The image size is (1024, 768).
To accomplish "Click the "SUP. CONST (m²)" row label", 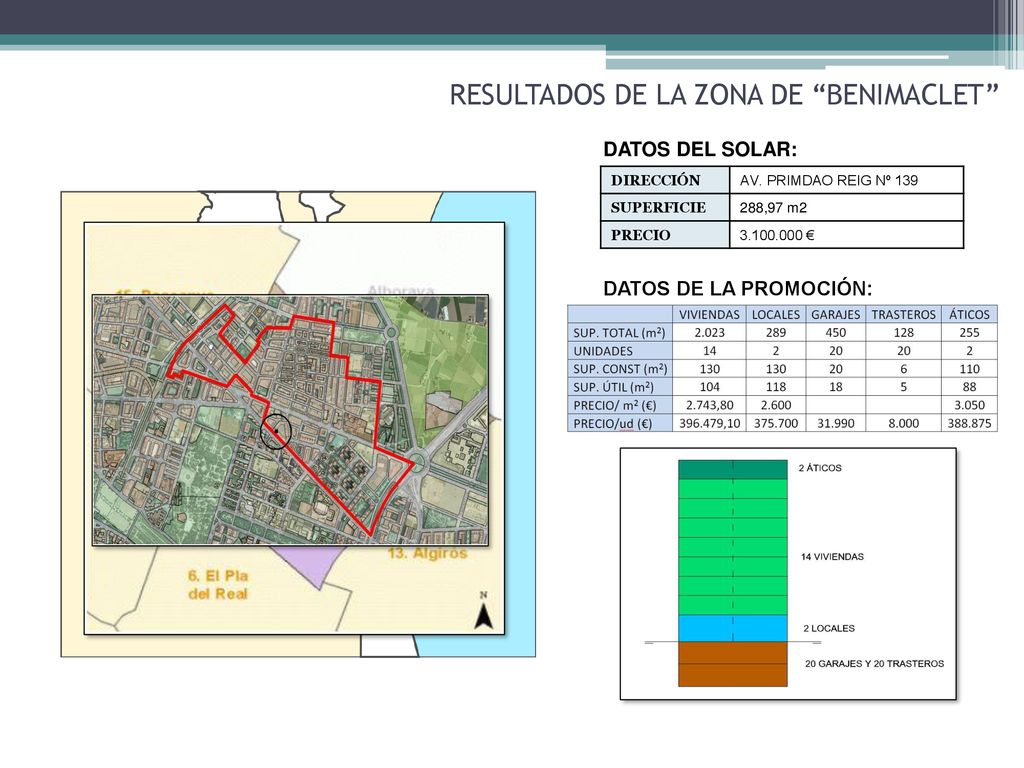I will (620, 369).
